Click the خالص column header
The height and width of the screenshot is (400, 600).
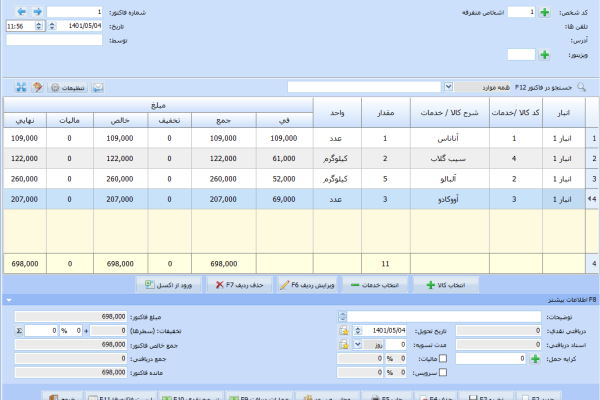click(x=120, y=120)
